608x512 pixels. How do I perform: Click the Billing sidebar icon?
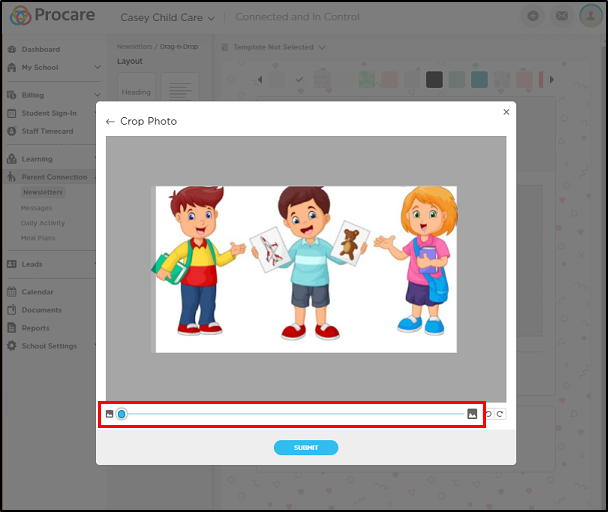point(12,95)
